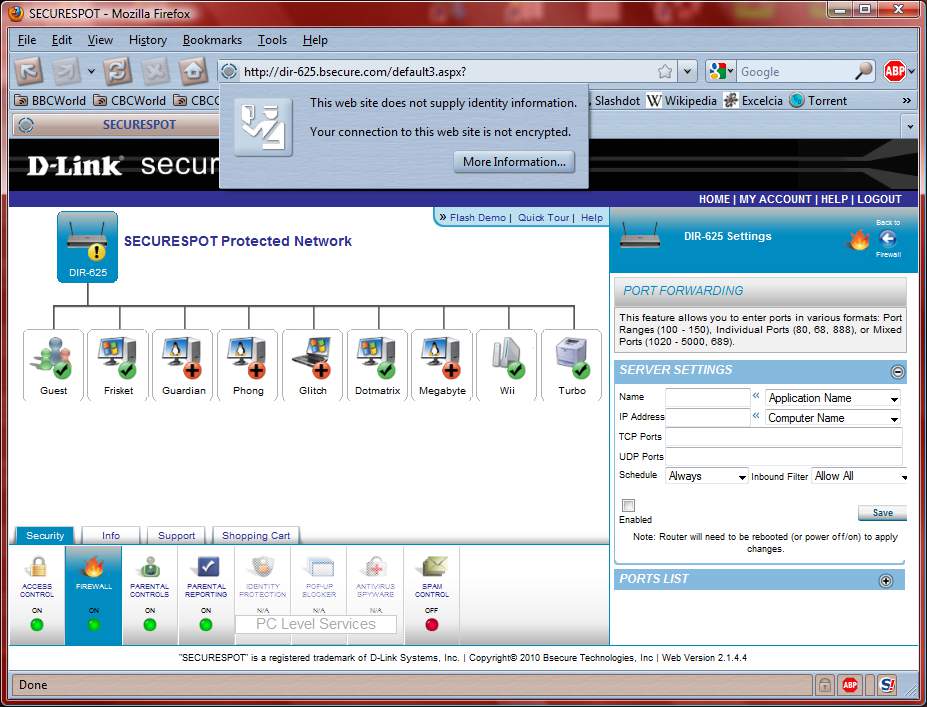Select the Wii device icon
This screenshot has width=927, height=707.
[x=507, y=365]
